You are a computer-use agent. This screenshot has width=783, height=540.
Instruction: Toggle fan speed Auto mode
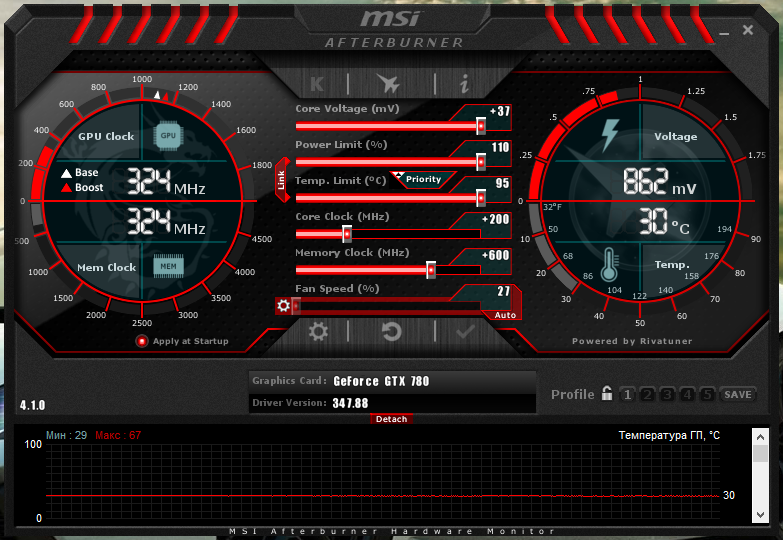coord(505,315)
